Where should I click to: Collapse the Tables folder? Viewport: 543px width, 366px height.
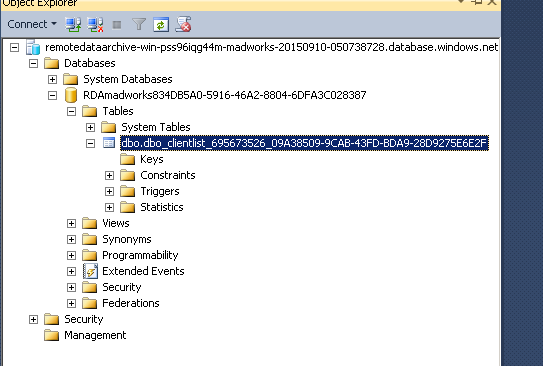71,111
